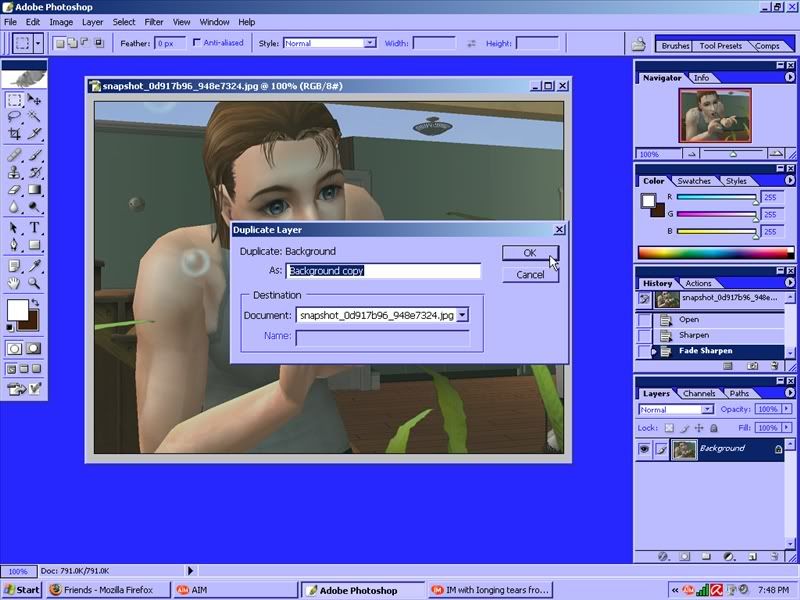The height and width of the screenshot is (600, 800).
Task: Open the Layer menu
Action: pyautogui.click(x=92, y=22)
